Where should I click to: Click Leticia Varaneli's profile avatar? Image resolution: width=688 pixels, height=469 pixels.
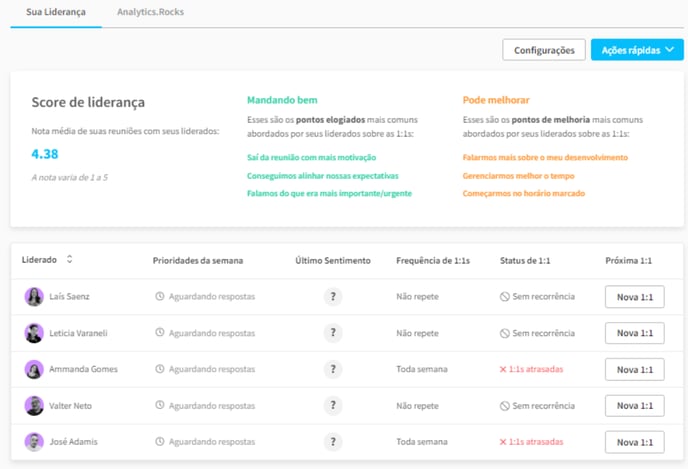[34, 333]
